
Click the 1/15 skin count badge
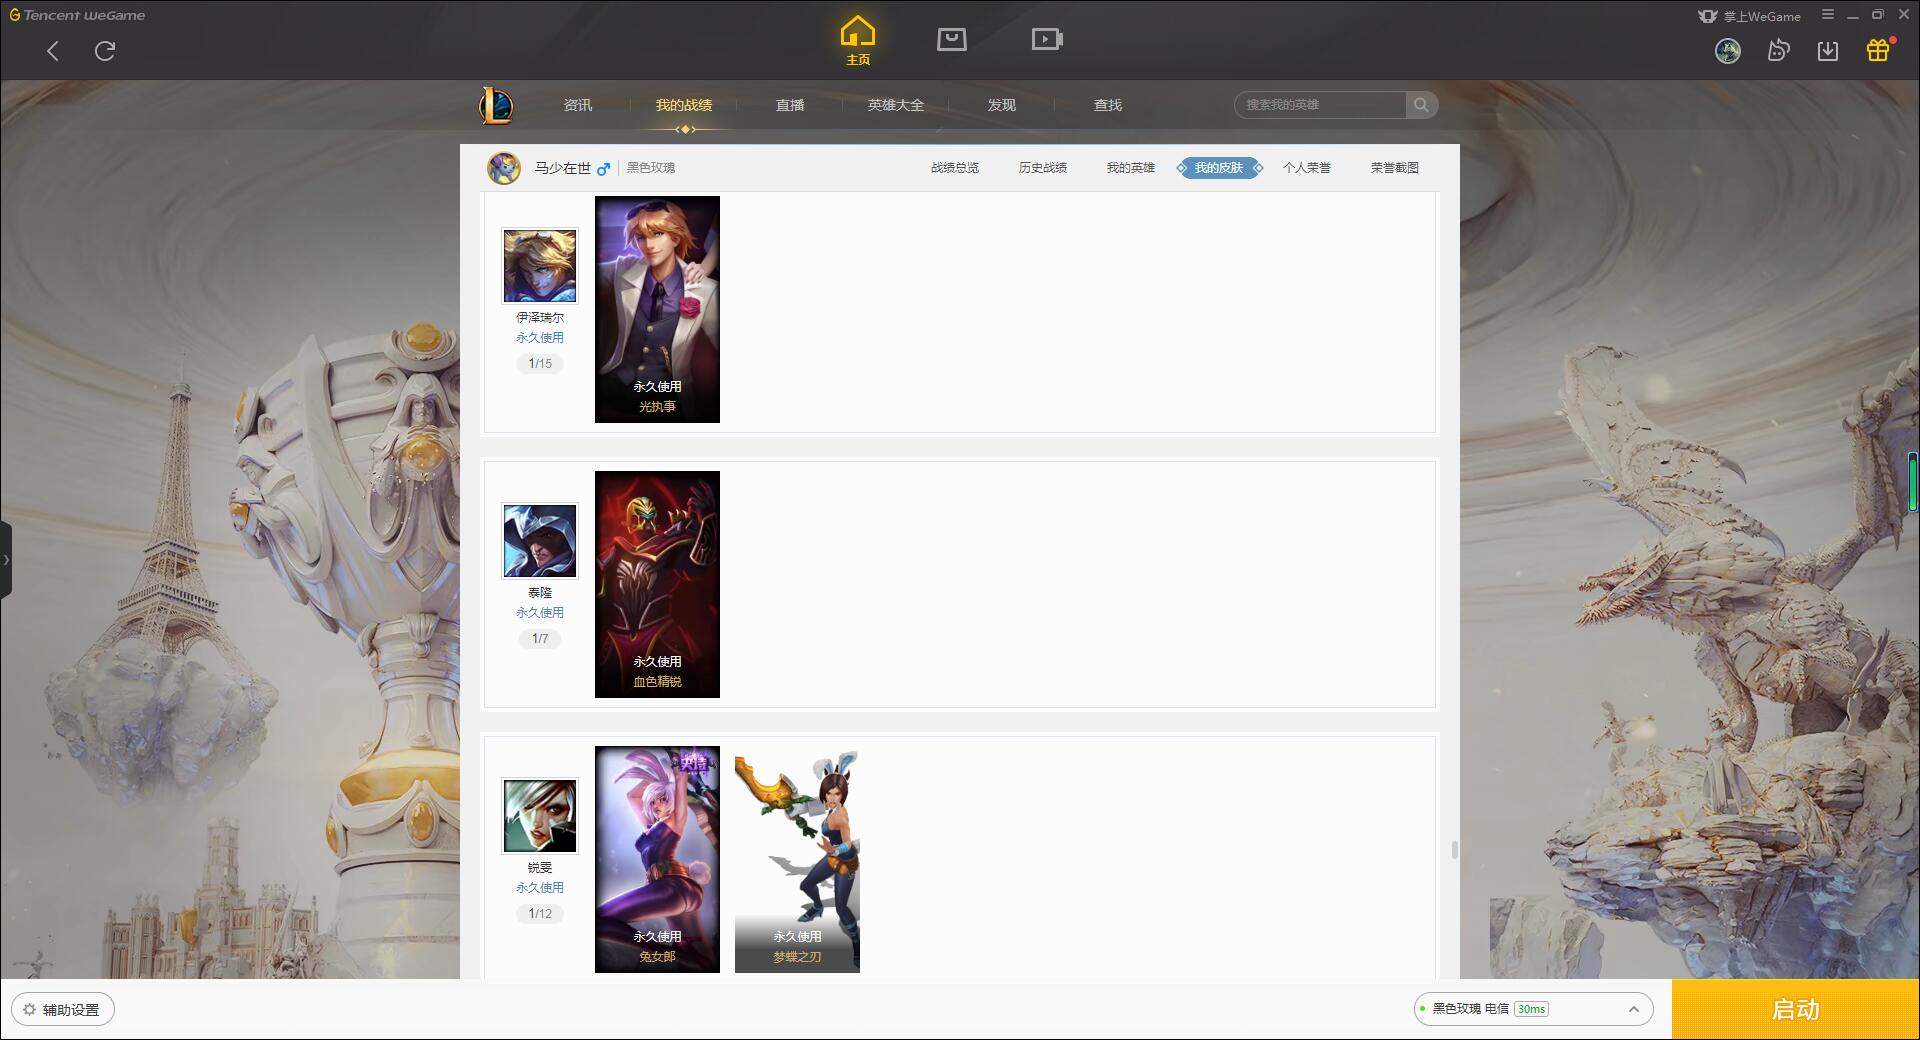pyautogui.click(x=540, y=364)
